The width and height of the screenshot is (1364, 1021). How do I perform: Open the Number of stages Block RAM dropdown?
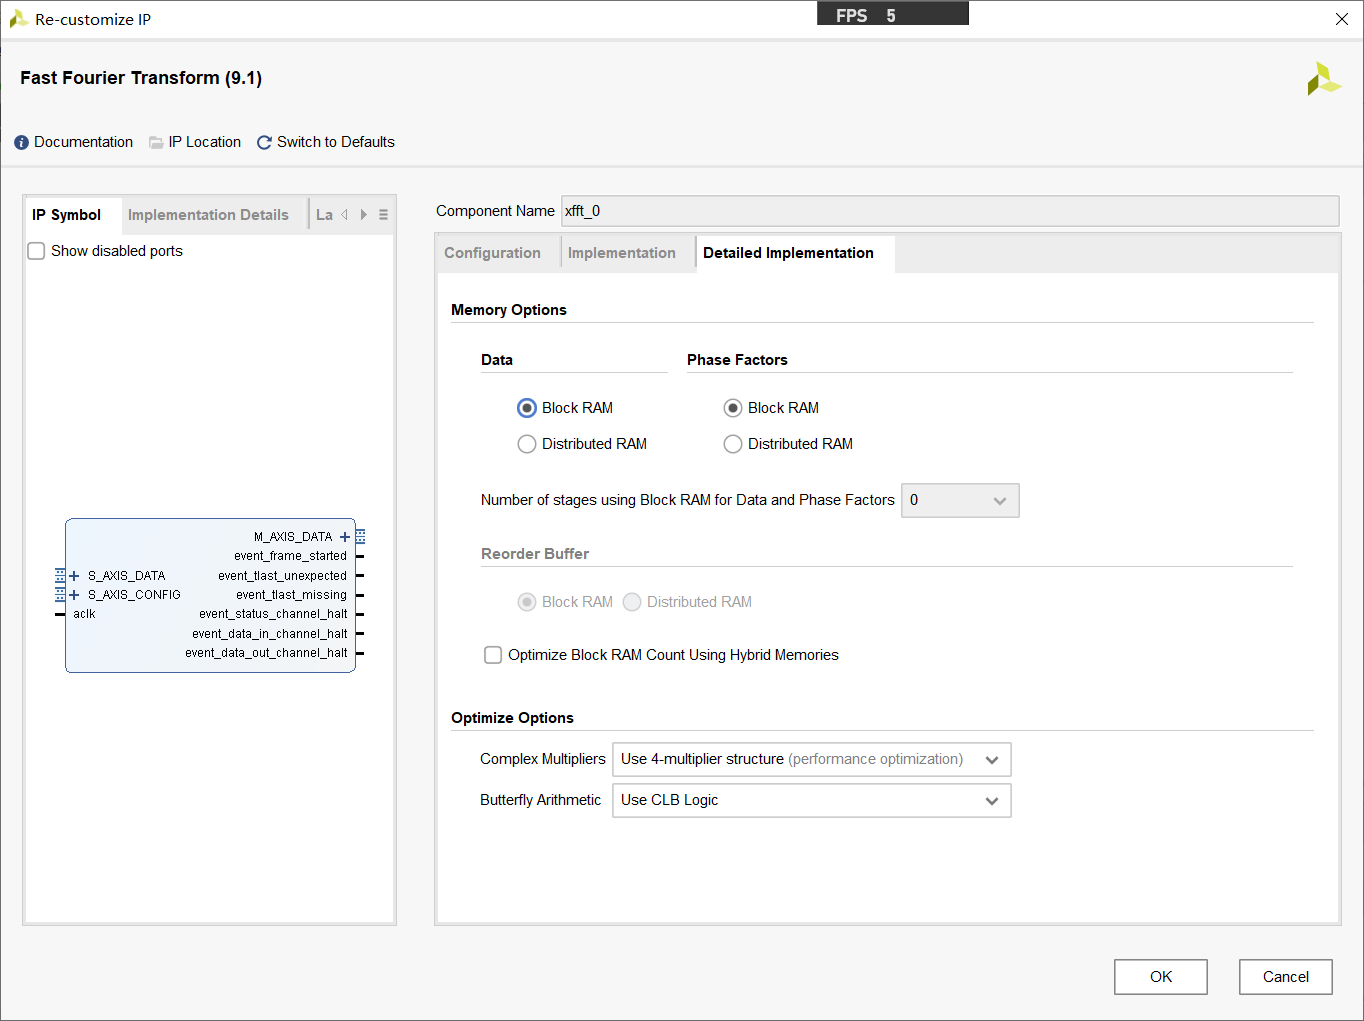[x=960, y=501]
